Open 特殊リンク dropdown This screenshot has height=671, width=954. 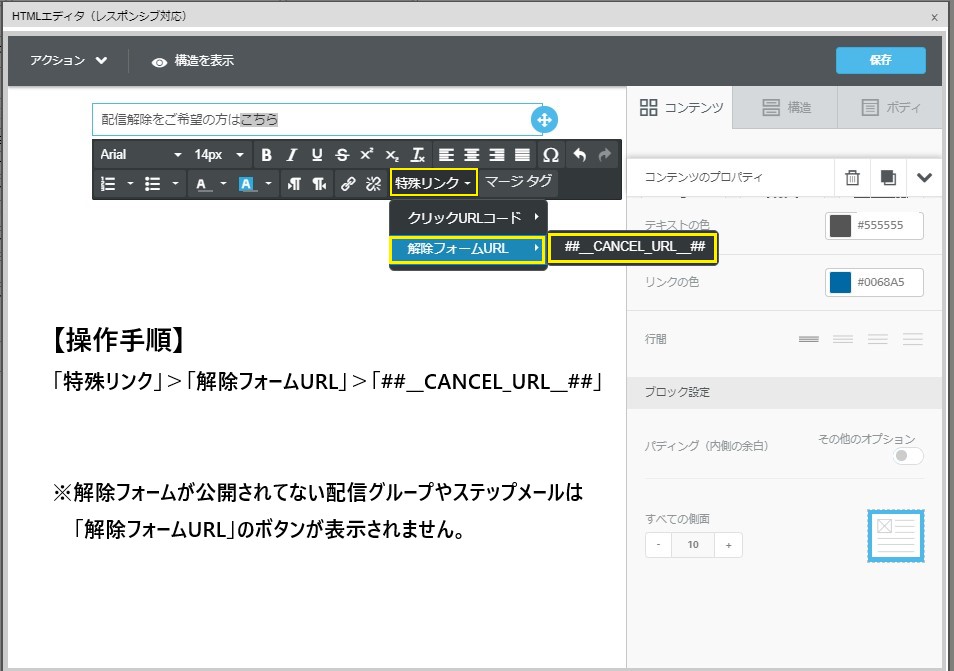coord(433,183)
